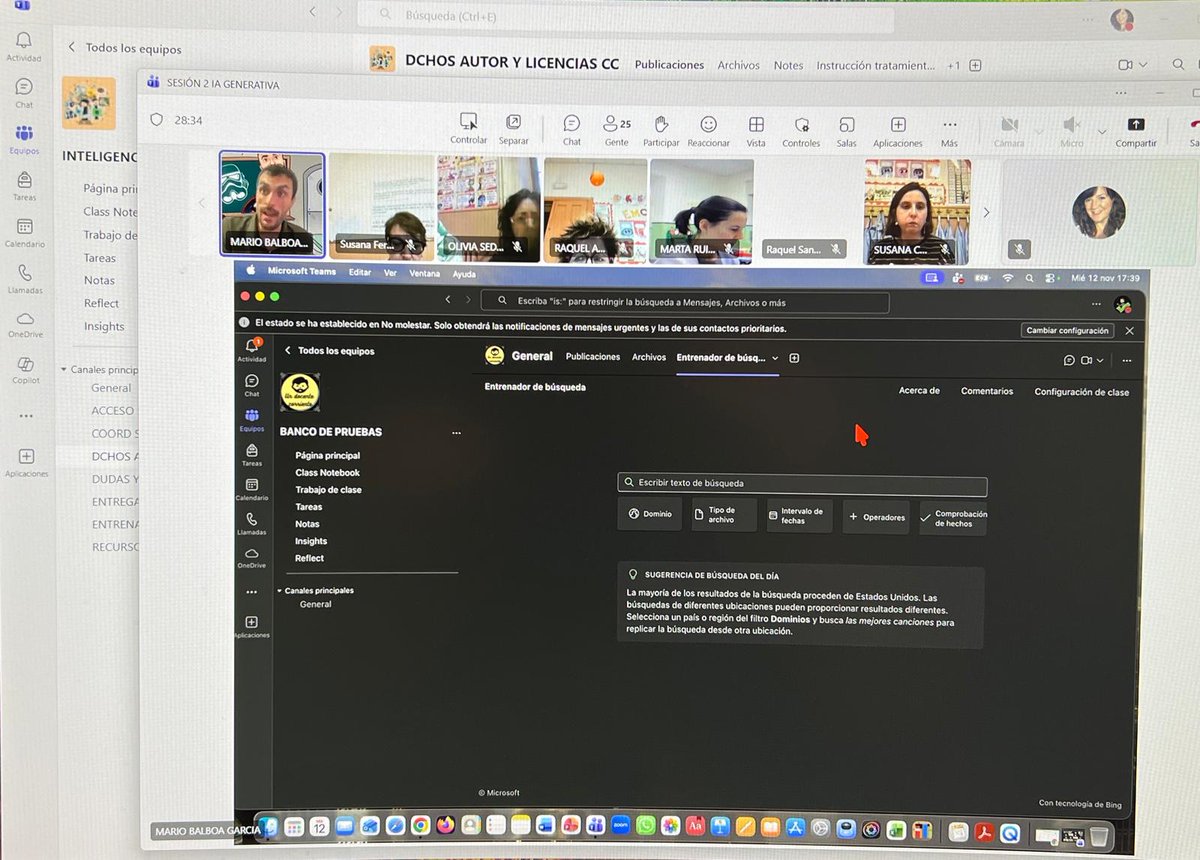Go back to Todos los equipos (outer window)
The width and height of the screenshot is (1200, 860).
coord(124,47)
